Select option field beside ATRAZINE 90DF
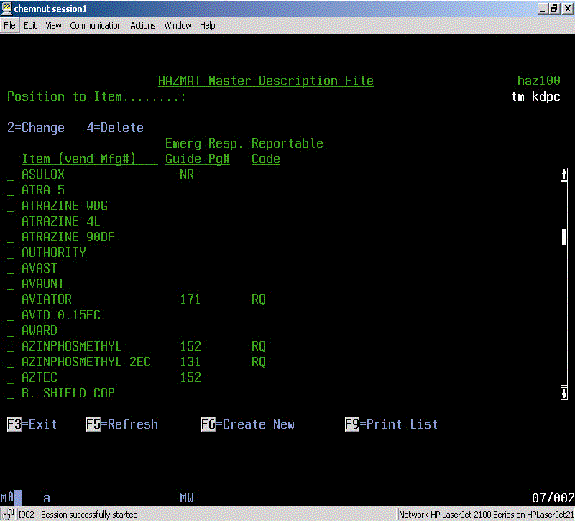Image resolution: width=575 pixels, height=521 pixels. coord(10,237)
